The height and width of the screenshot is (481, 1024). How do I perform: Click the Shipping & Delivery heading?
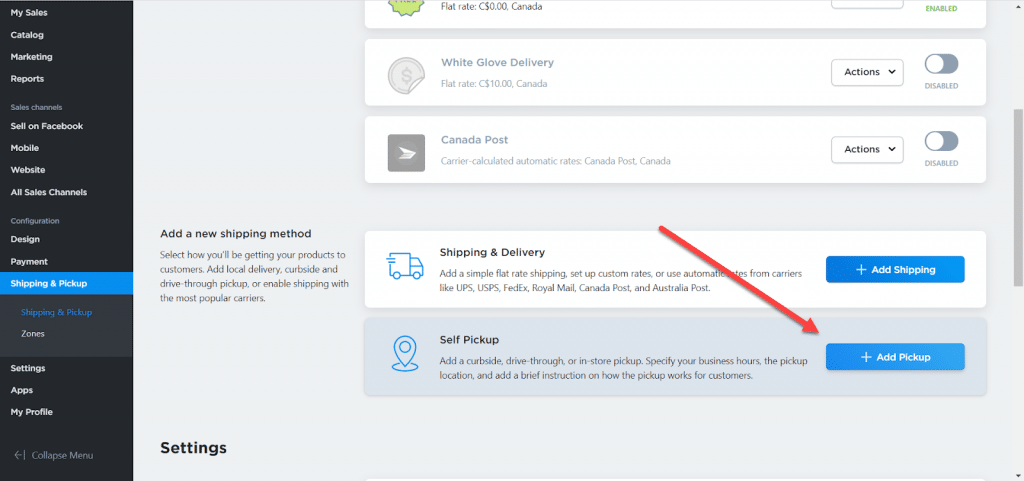point(492,252)
